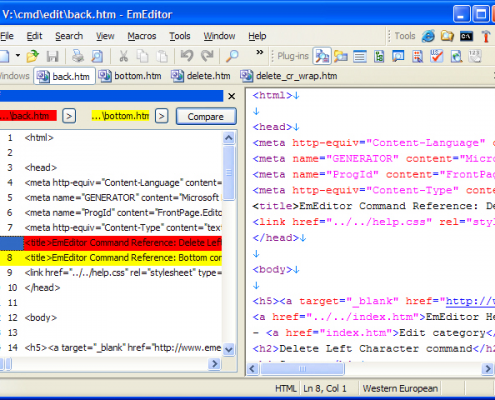This screenshot has width=495, height=400.
Task: Select the red-highlighted title diff row
Action: pyautogui.click(x=111, y=243)
